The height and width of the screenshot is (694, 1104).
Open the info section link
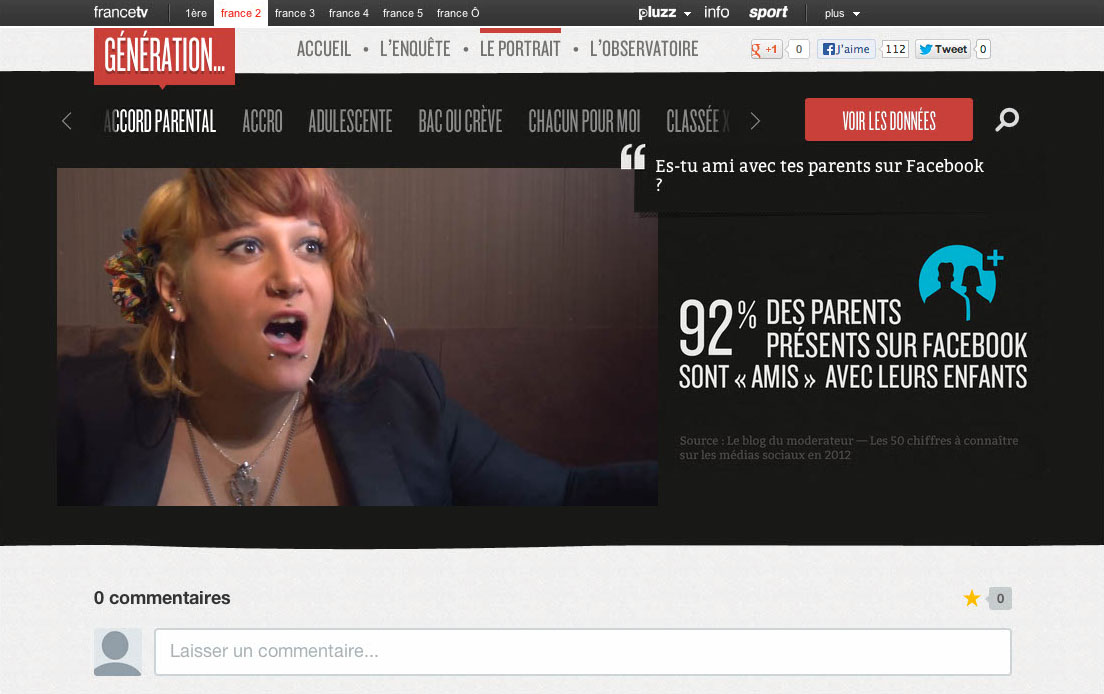click(x=717, y=13)
